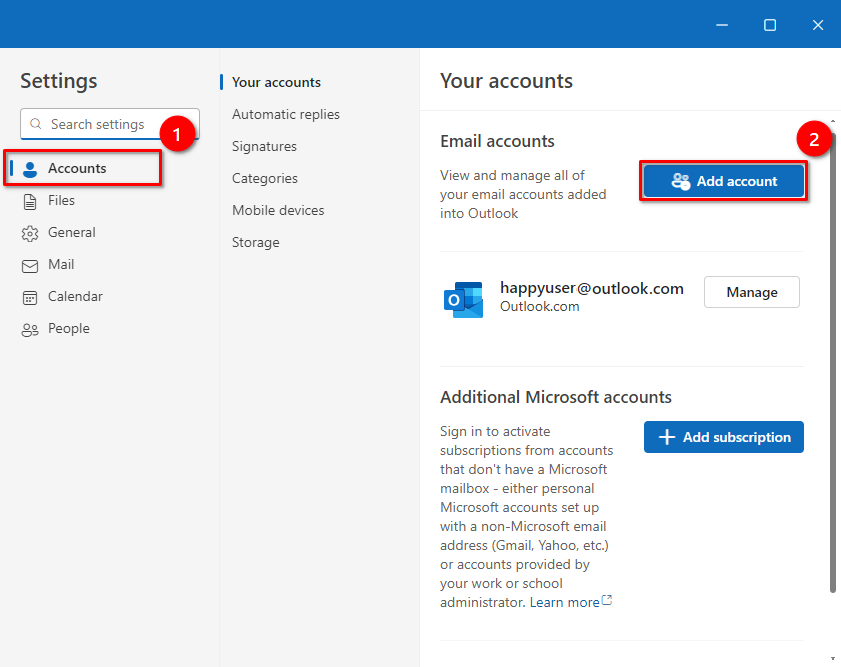The width and height of the screenshot is (841, 667).
Task: Go to Signatures settings
Action: point(264,146)
